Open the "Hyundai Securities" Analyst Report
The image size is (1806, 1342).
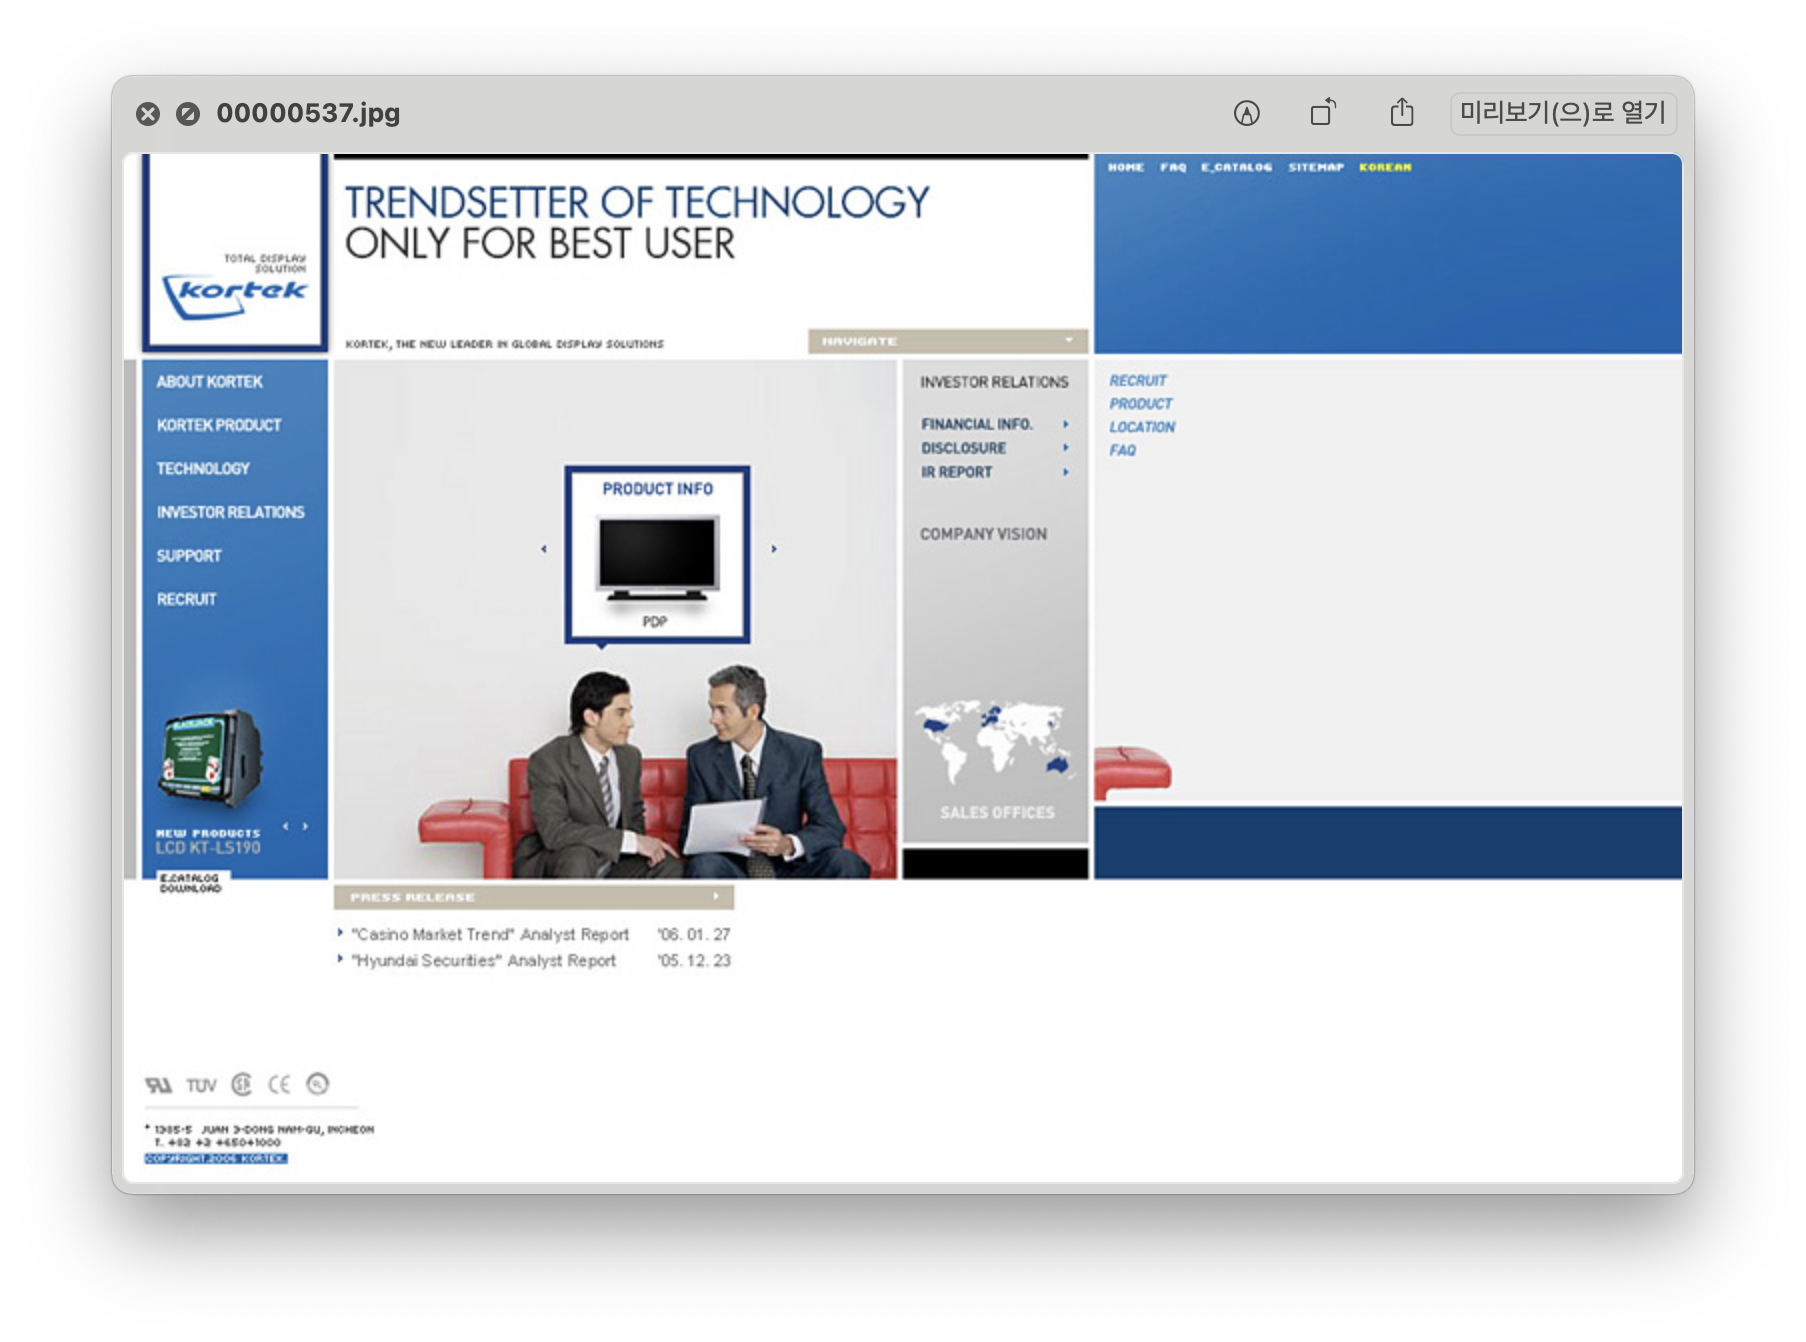[483, 961]
